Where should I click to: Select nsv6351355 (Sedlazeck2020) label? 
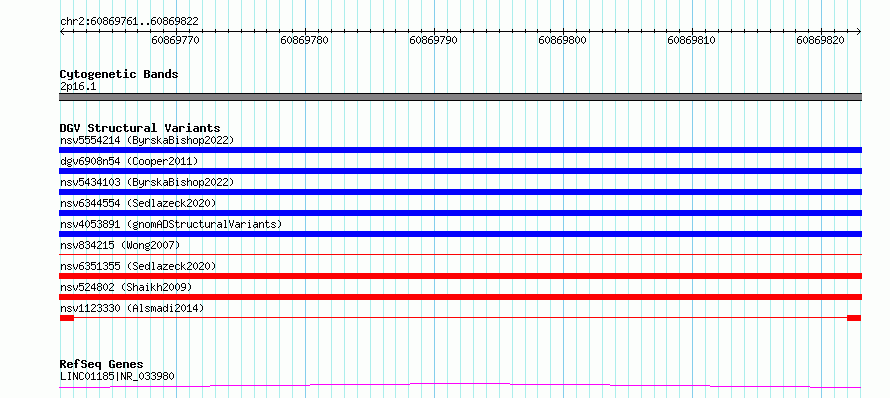coord(138,266)
